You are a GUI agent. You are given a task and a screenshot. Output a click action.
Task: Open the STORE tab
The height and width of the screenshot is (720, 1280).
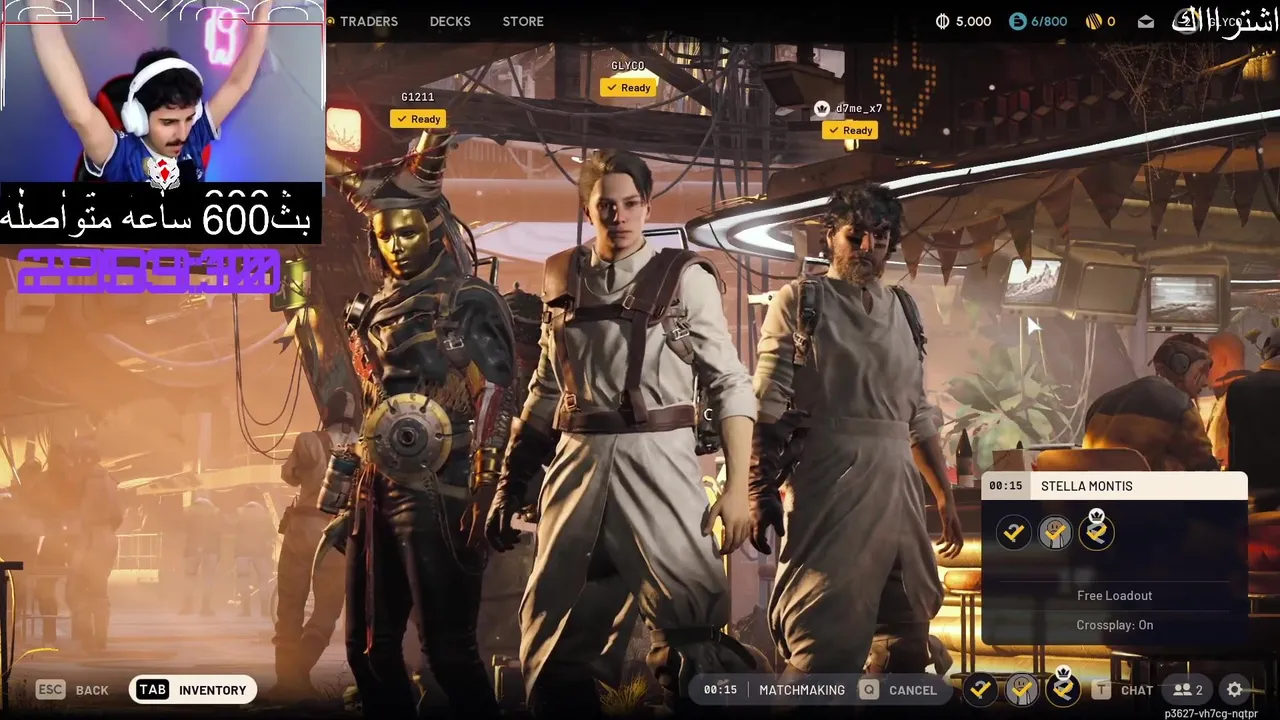523,21
